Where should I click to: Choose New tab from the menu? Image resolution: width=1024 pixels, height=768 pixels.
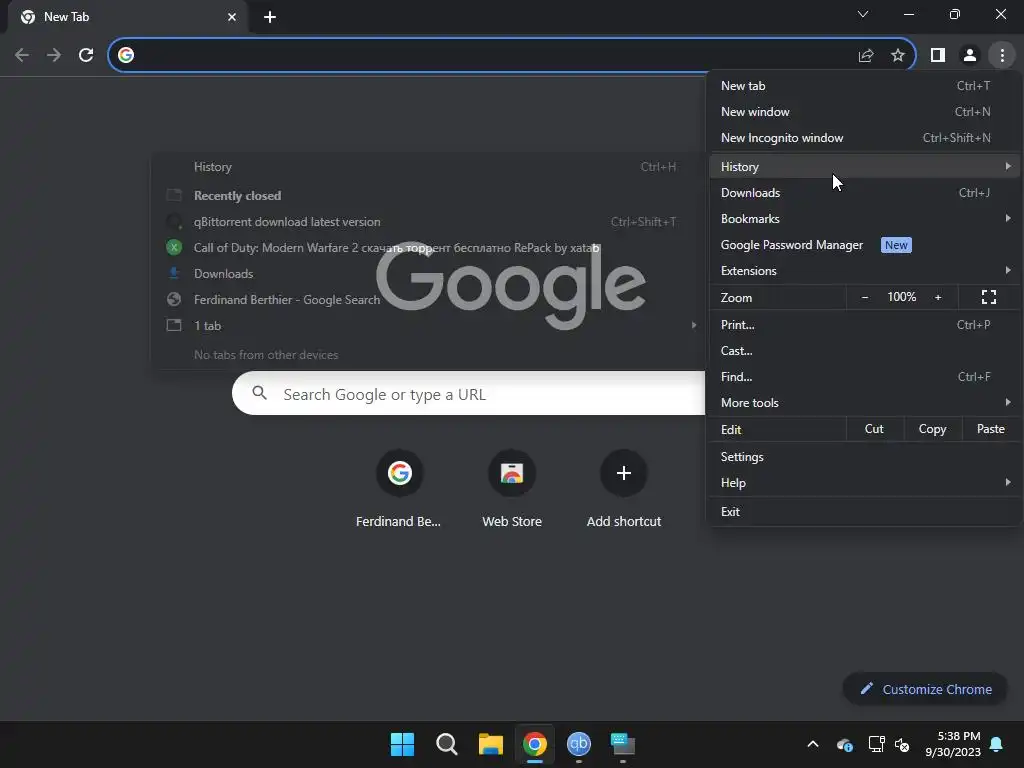click(864, 86)
